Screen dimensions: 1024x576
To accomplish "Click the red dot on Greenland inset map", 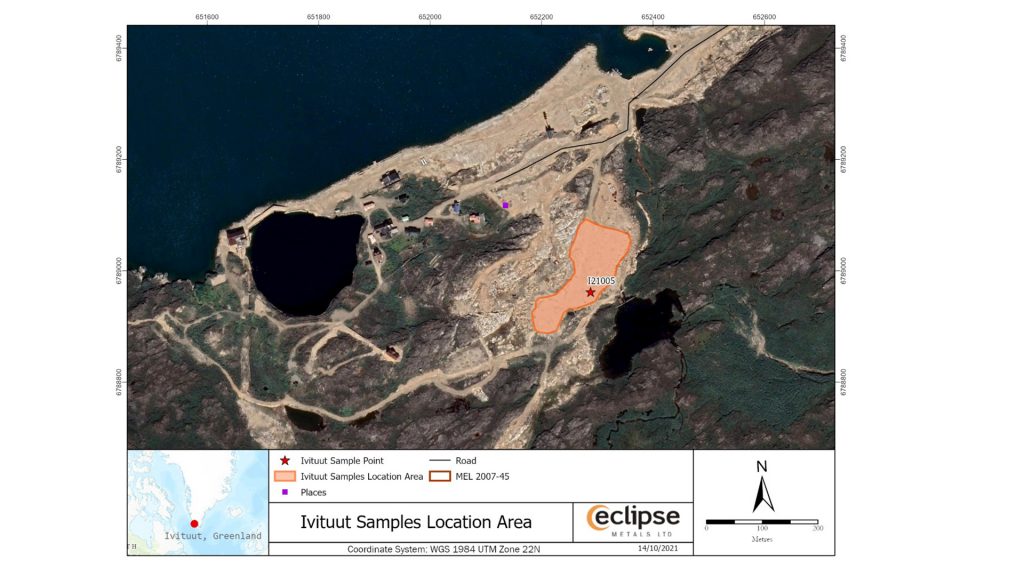I will (194, 524).
